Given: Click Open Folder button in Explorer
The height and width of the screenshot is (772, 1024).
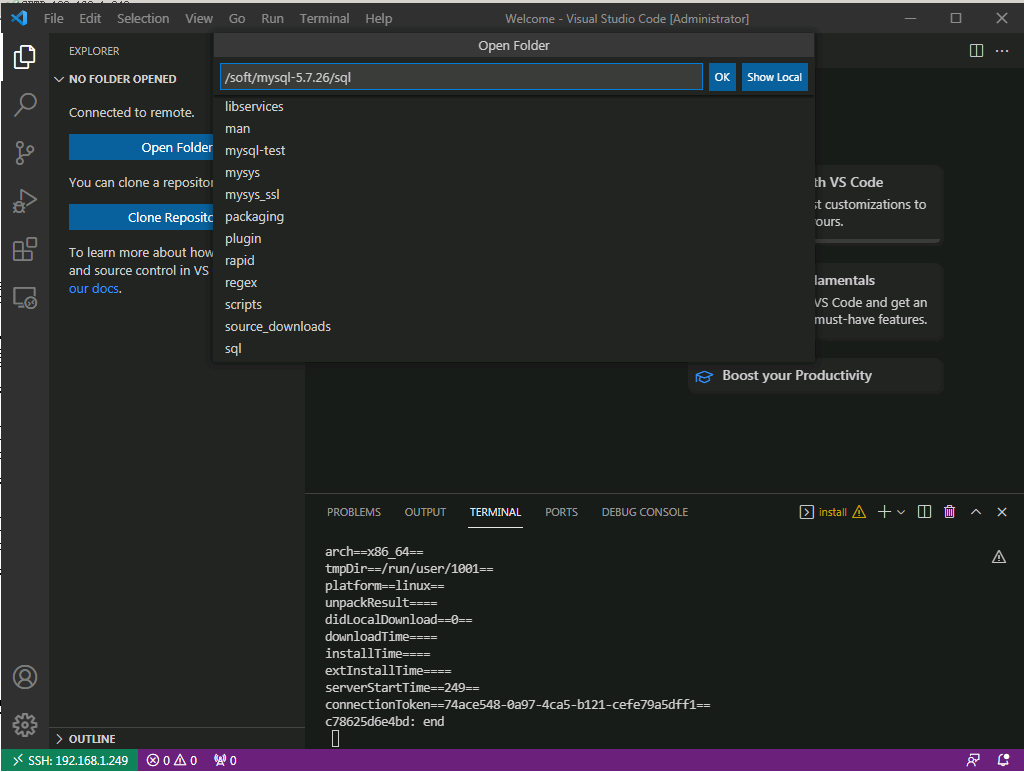Looking at the screenshot, I should pyautogui.click(x=141, y=148).
